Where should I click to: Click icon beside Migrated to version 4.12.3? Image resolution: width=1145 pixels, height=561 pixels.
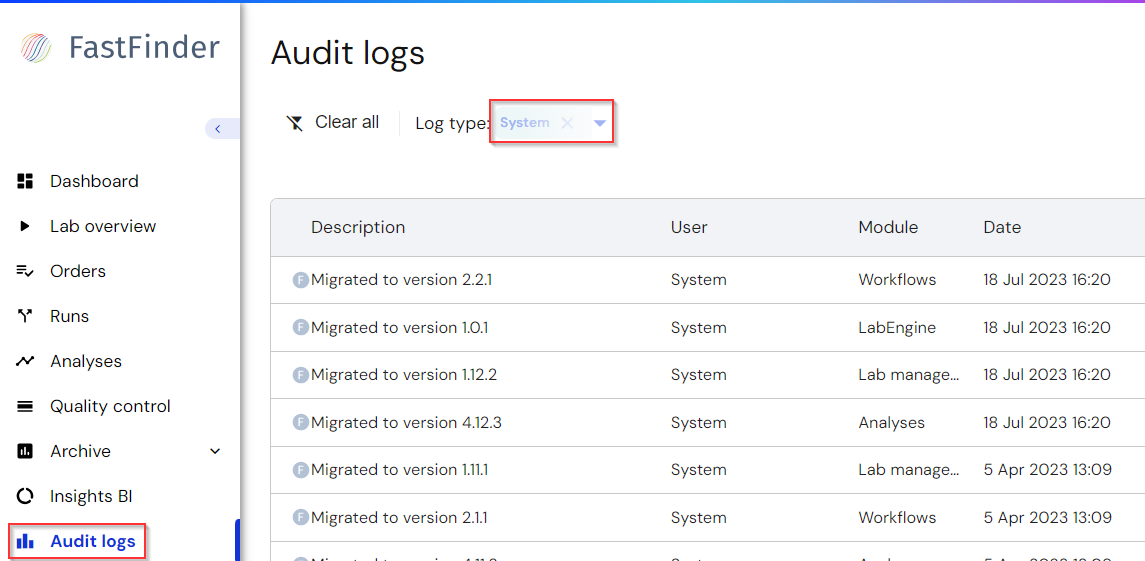pyautogui.click(x=301, y=422)
